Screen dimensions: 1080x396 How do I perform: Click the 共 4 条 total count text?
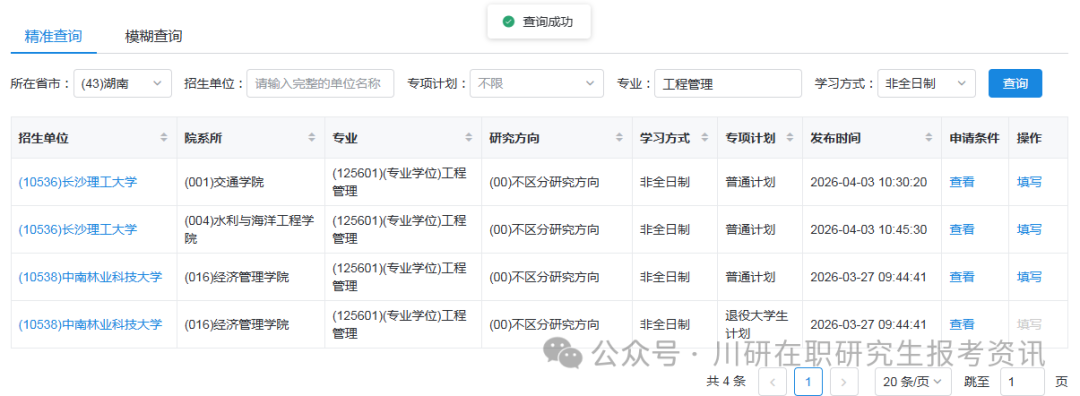726,381
